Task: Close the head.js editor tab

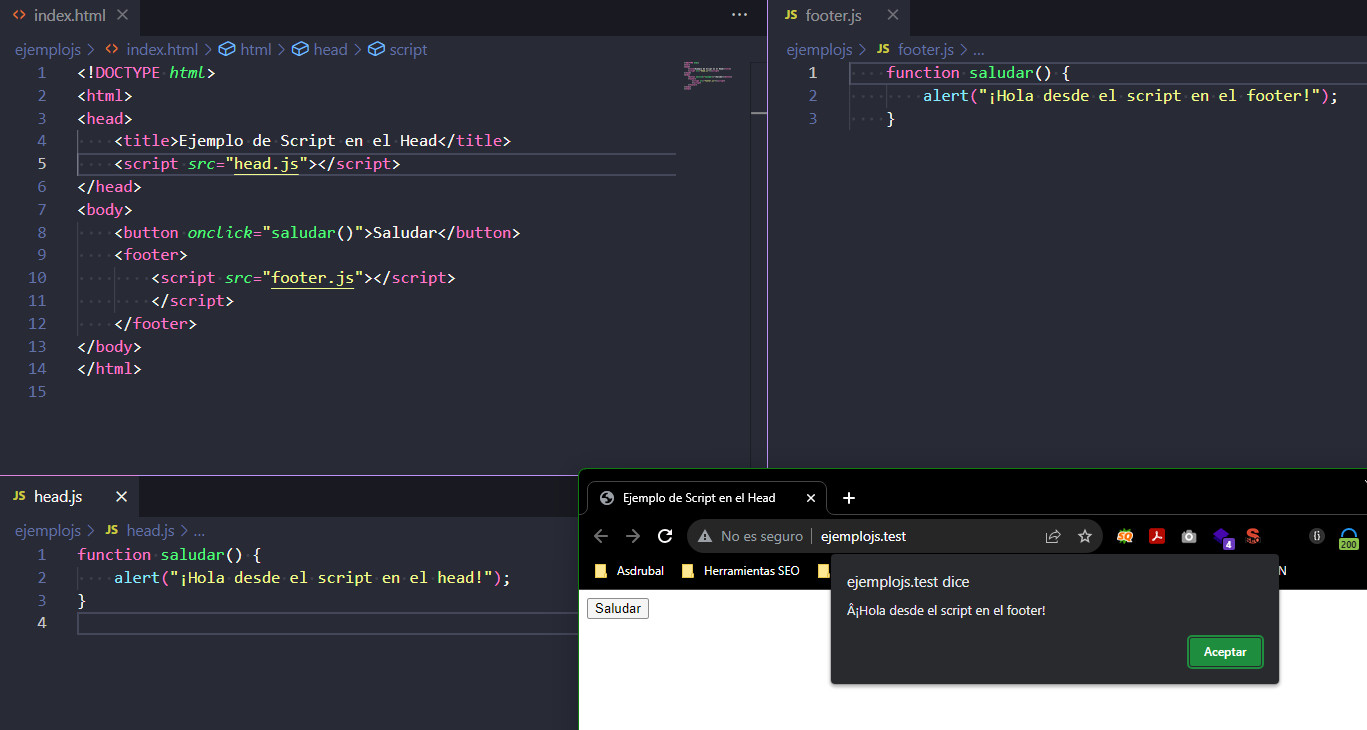Action: [121, 497]
